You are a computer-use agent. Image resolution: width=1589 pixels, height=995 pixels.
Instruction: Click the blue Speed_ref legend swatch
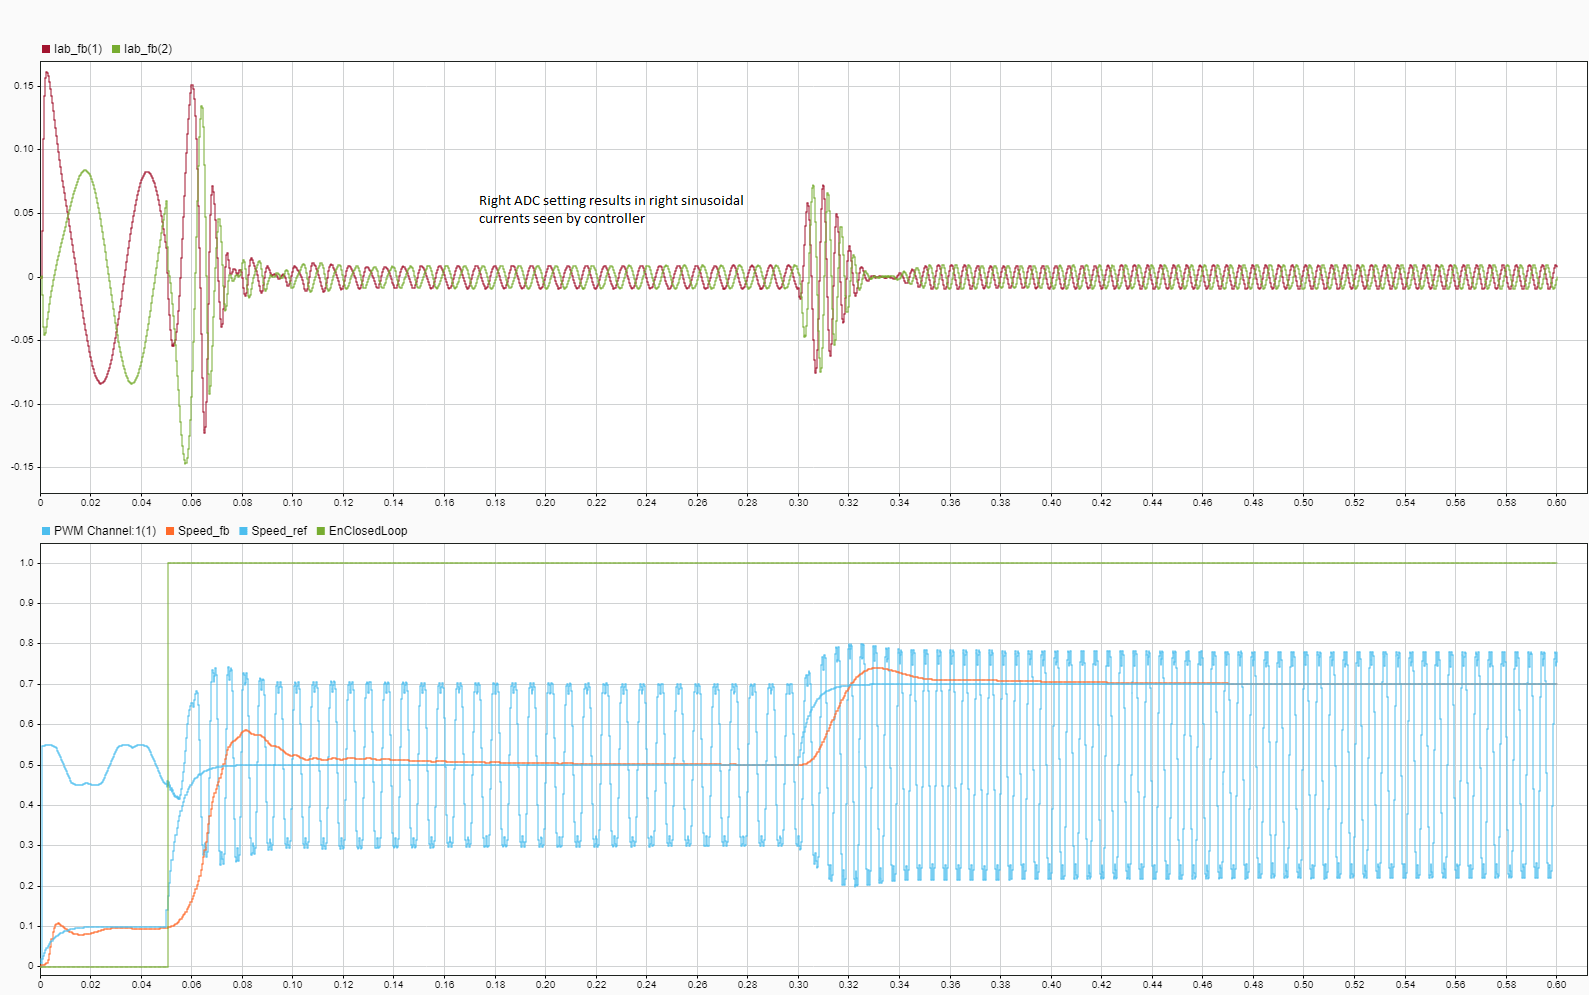point(243,531)
